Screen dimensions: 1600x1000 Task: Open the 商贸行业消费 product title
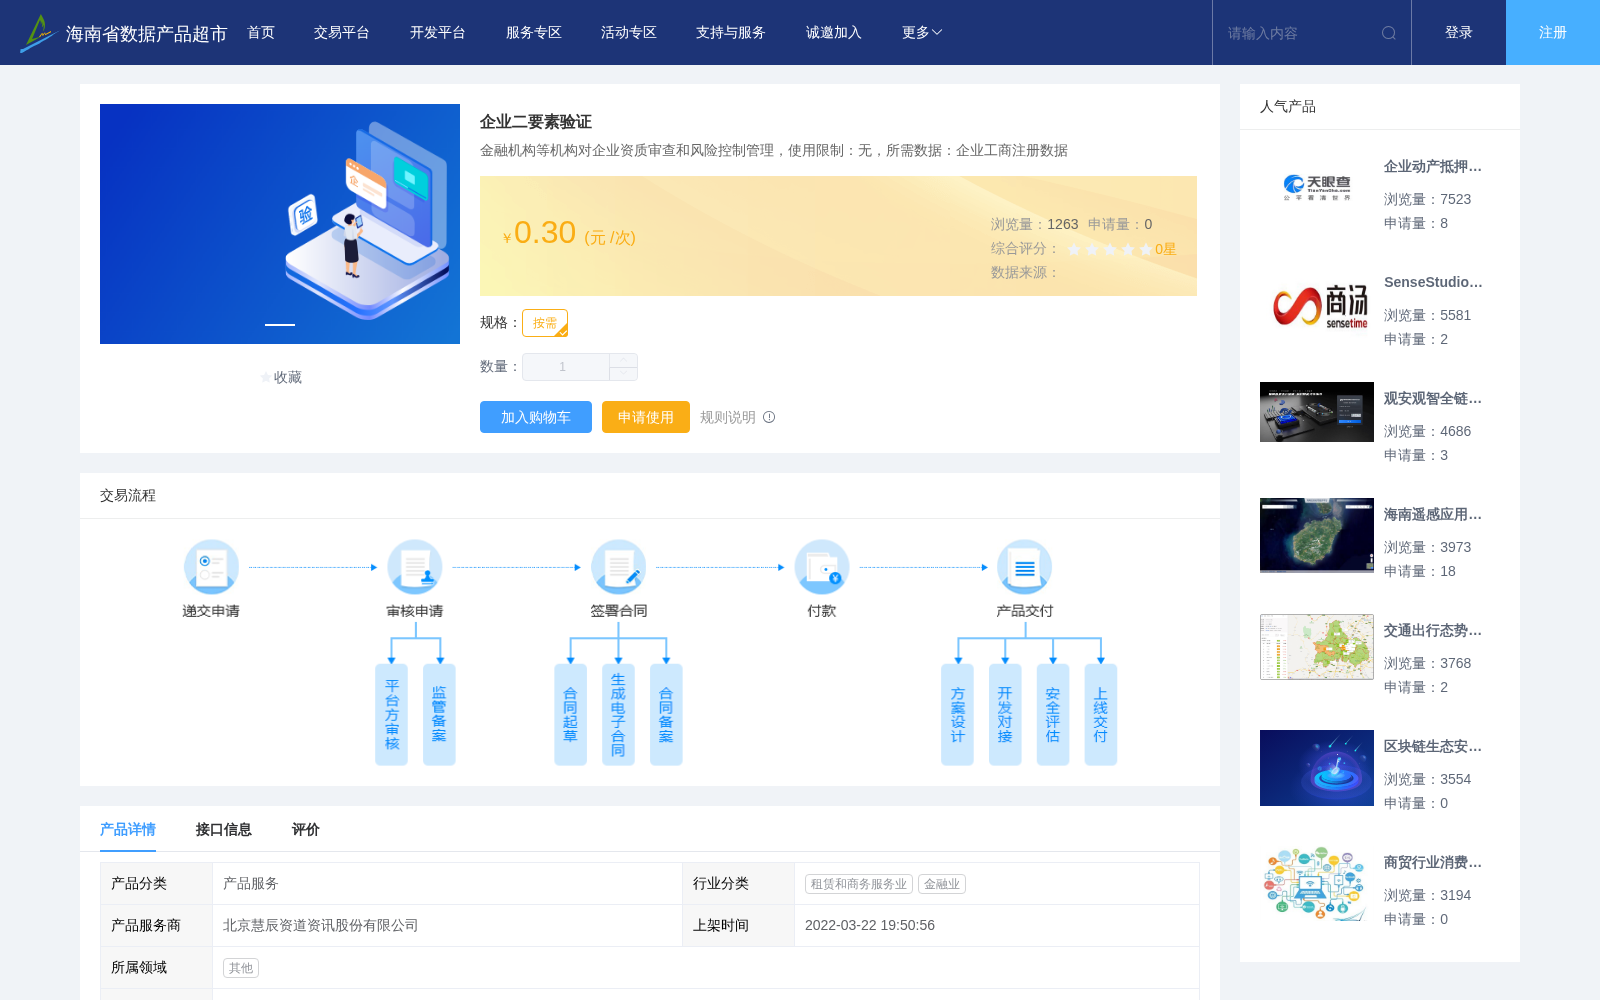tap(1433, 862)
